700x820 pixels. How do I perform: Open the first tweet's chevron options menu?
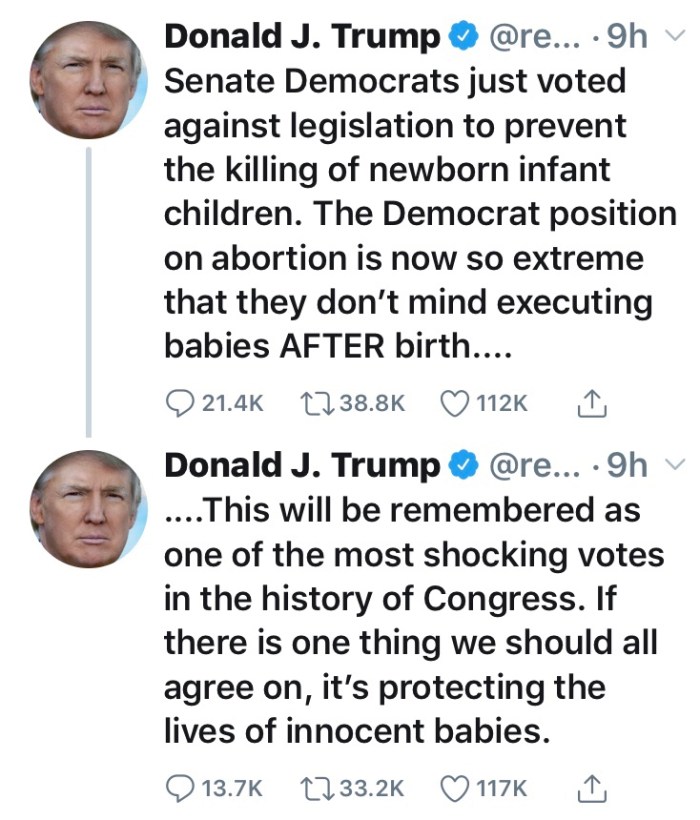pyautogui.click(x=675, y=36)
